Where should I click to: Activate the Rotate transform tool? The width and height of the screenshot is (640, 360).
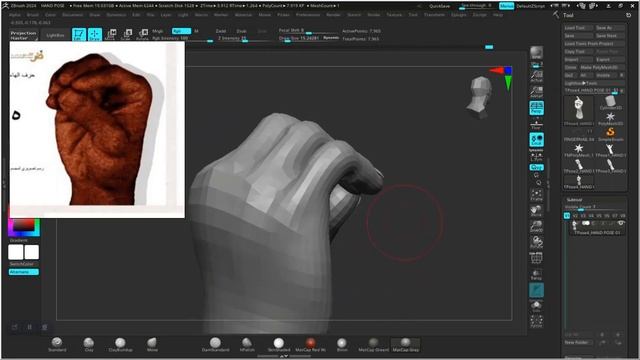coord(142,34)
